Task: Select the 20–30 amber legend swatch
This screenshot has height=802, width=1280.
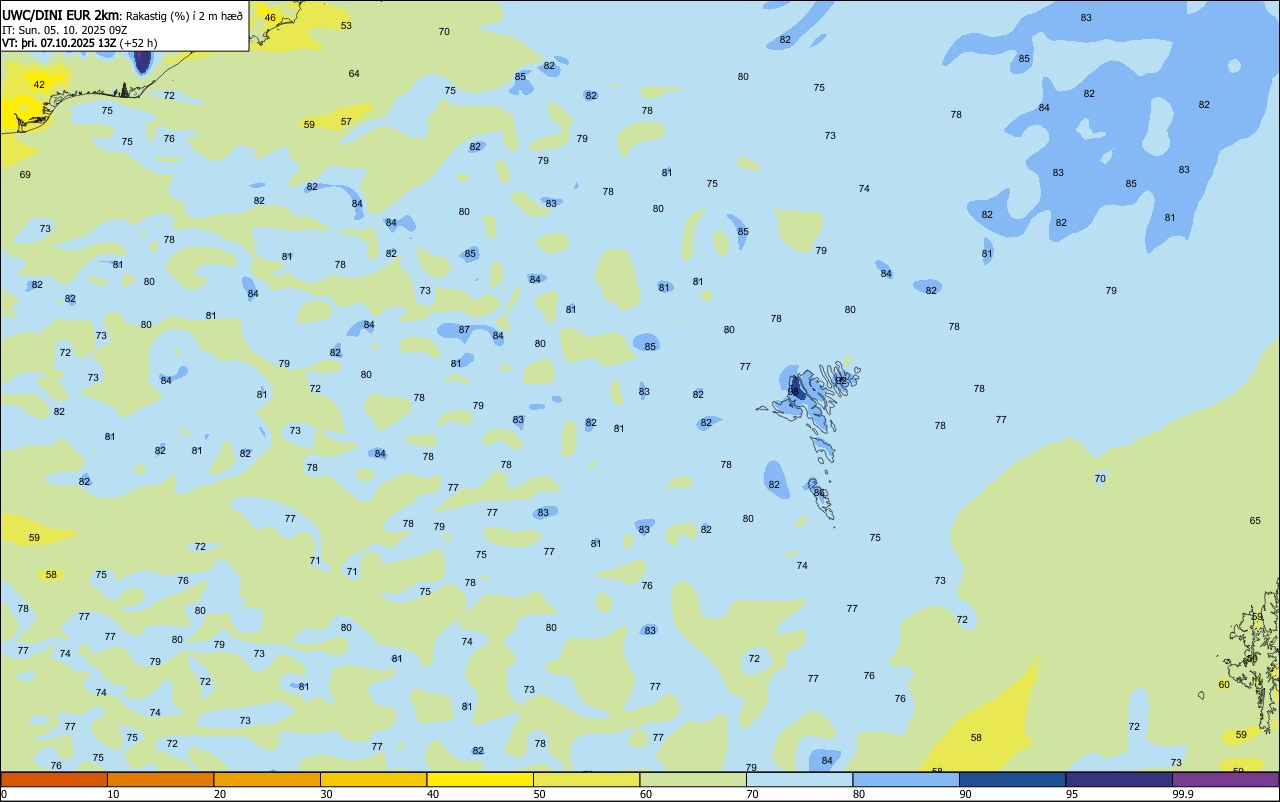Action: (x=267, y=779)
